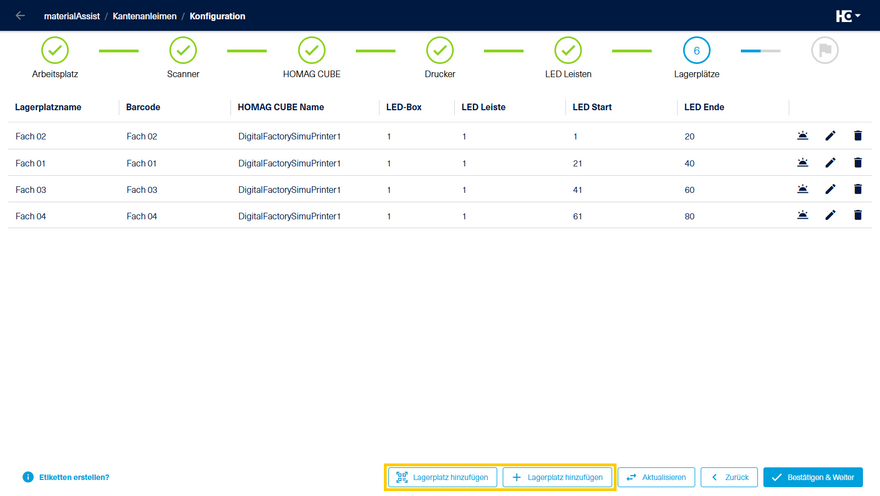
Task: Go back with the Zurück button
Action: click(729, 477)
